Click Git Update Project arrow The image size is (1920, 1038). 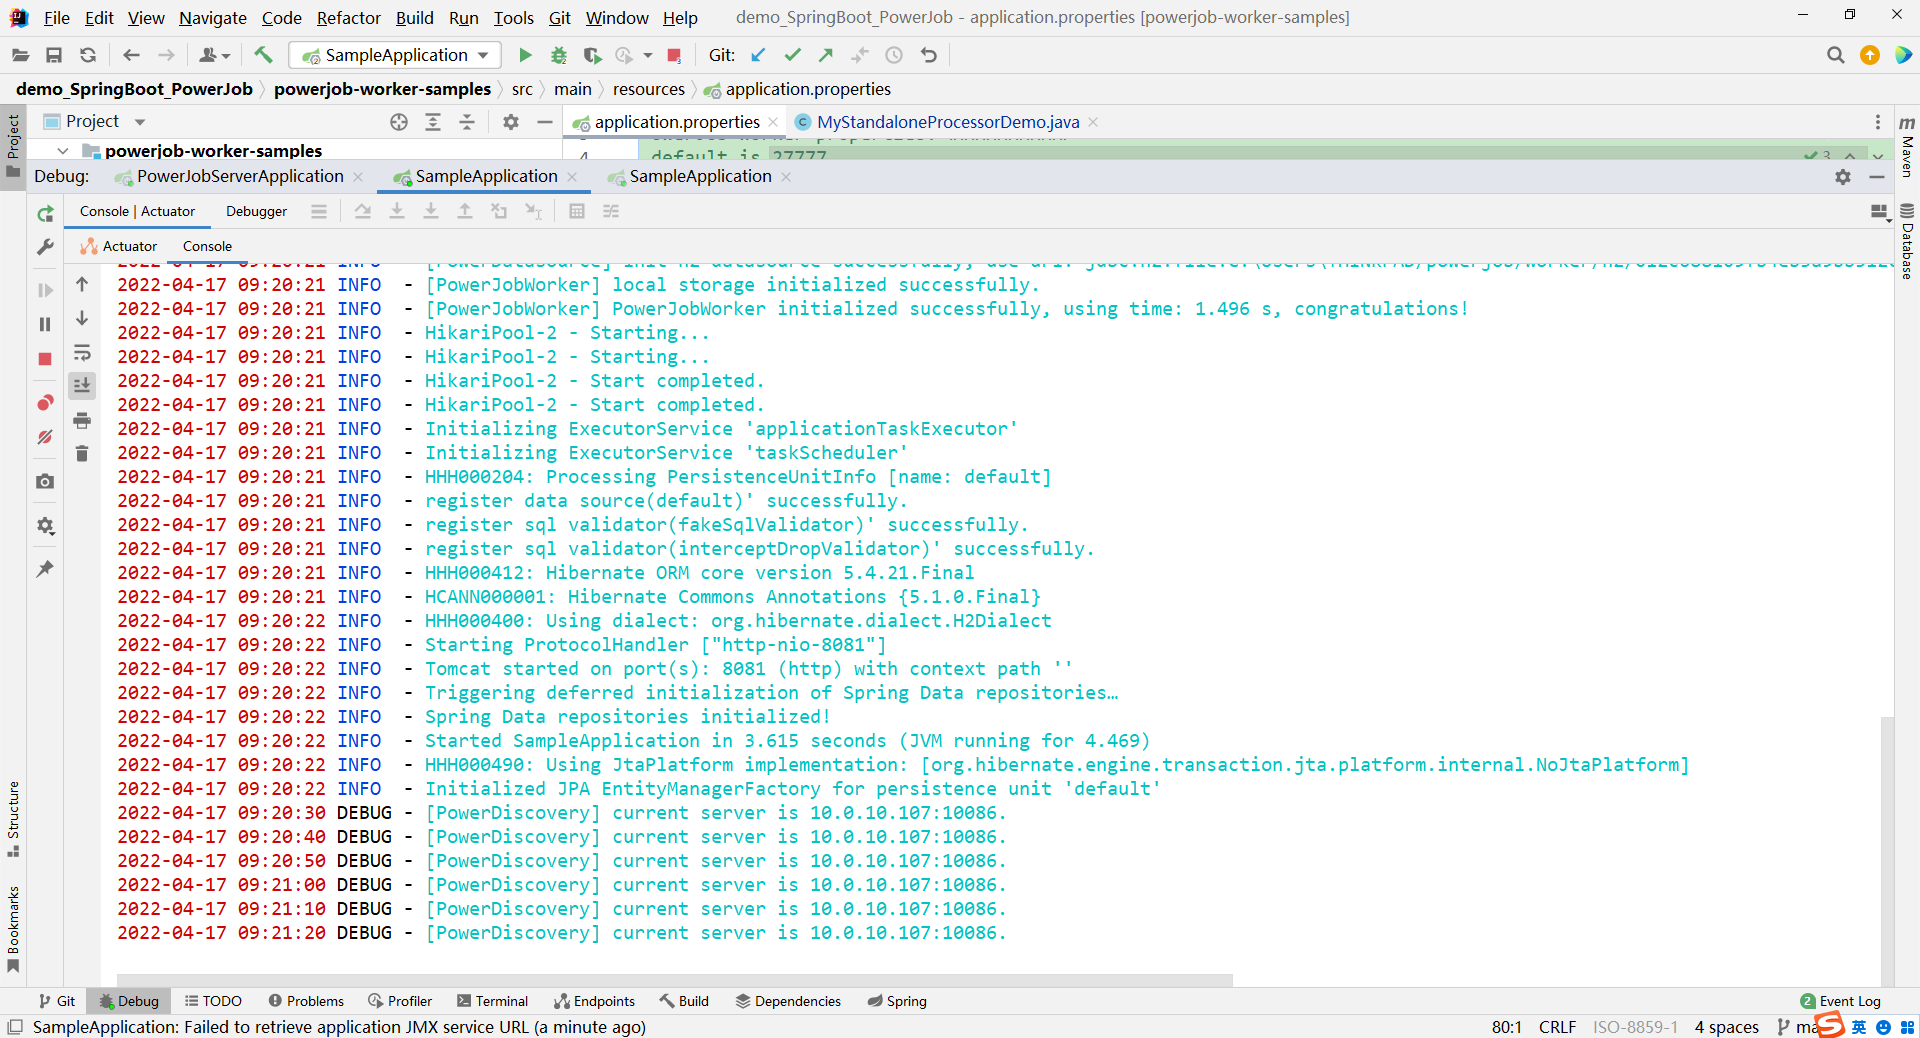758,55
